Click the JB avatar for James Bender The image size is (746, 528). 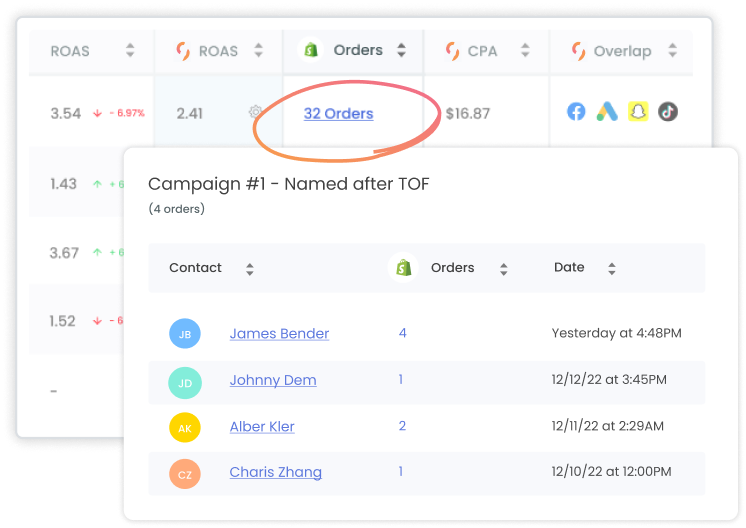point(185,334)
